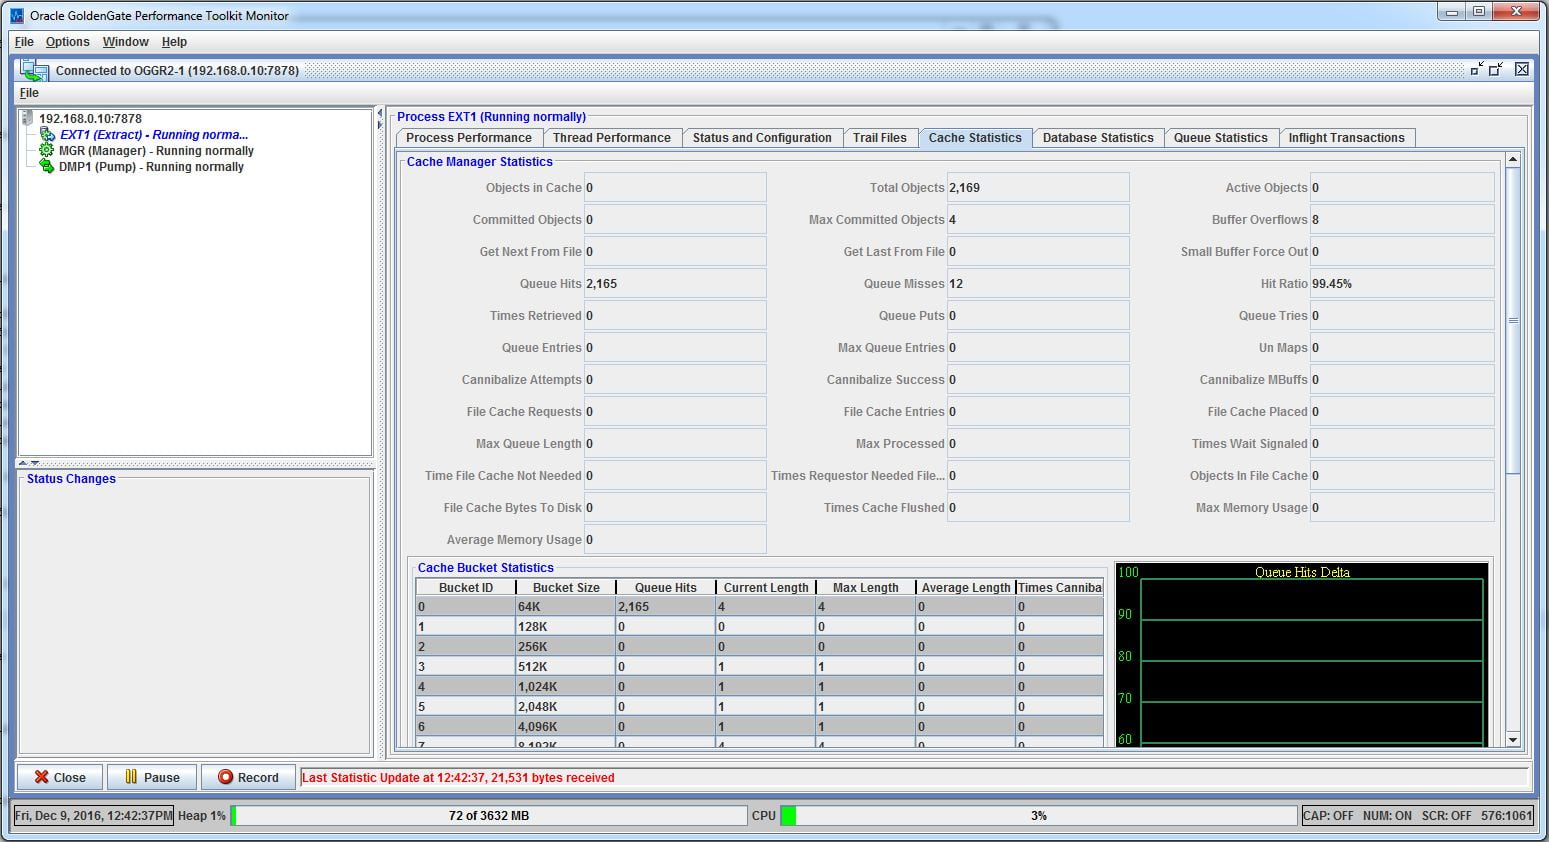This screenshot has height=842, width=1549.
Task: Click the 2,048K bucket size cell
Action: (x=565, y=706)
